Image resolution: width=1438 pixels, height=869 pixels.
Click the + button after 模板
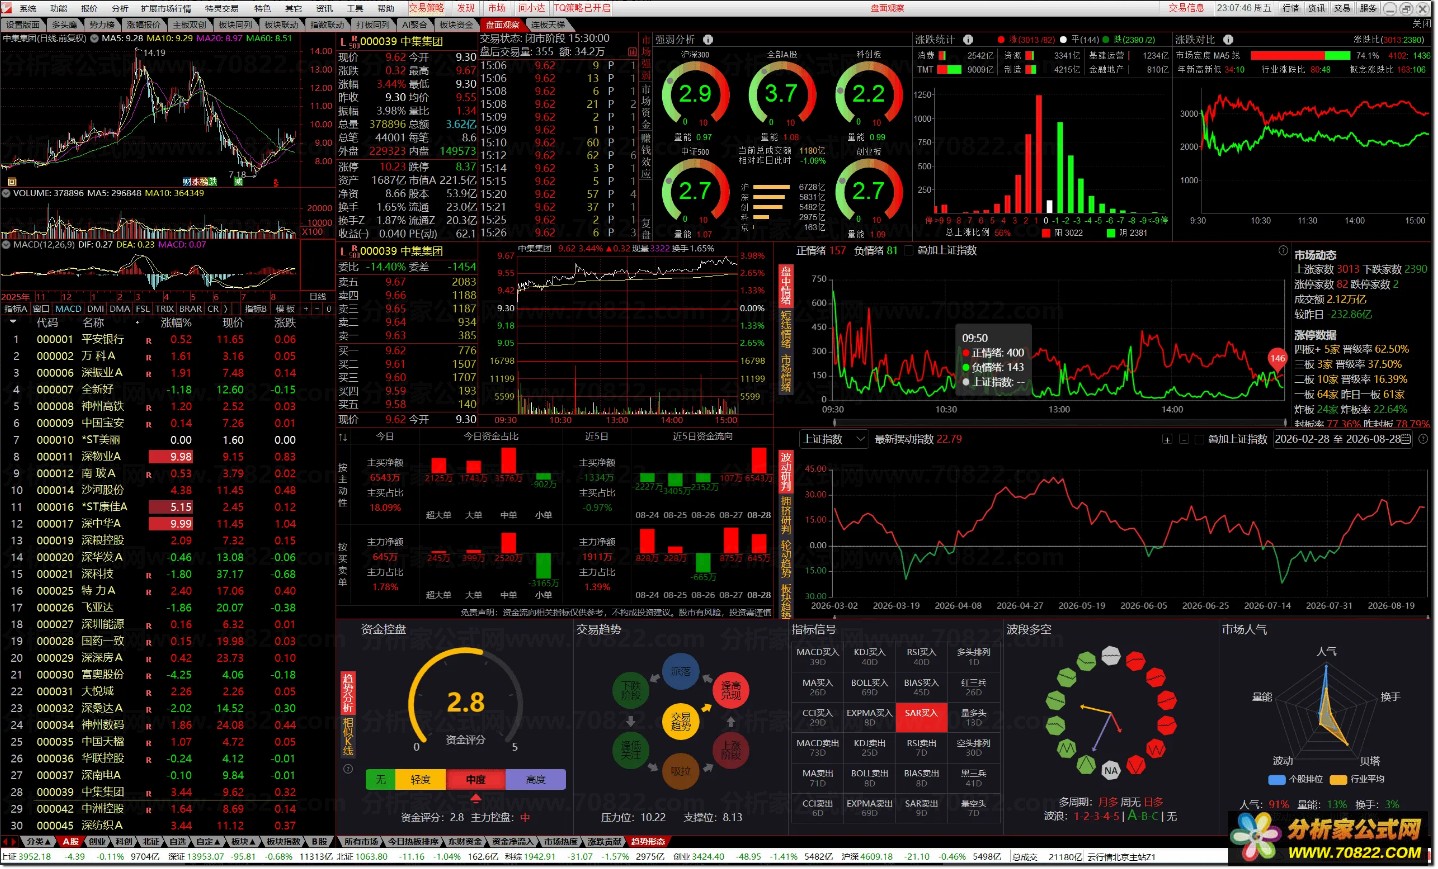point(304,310)
